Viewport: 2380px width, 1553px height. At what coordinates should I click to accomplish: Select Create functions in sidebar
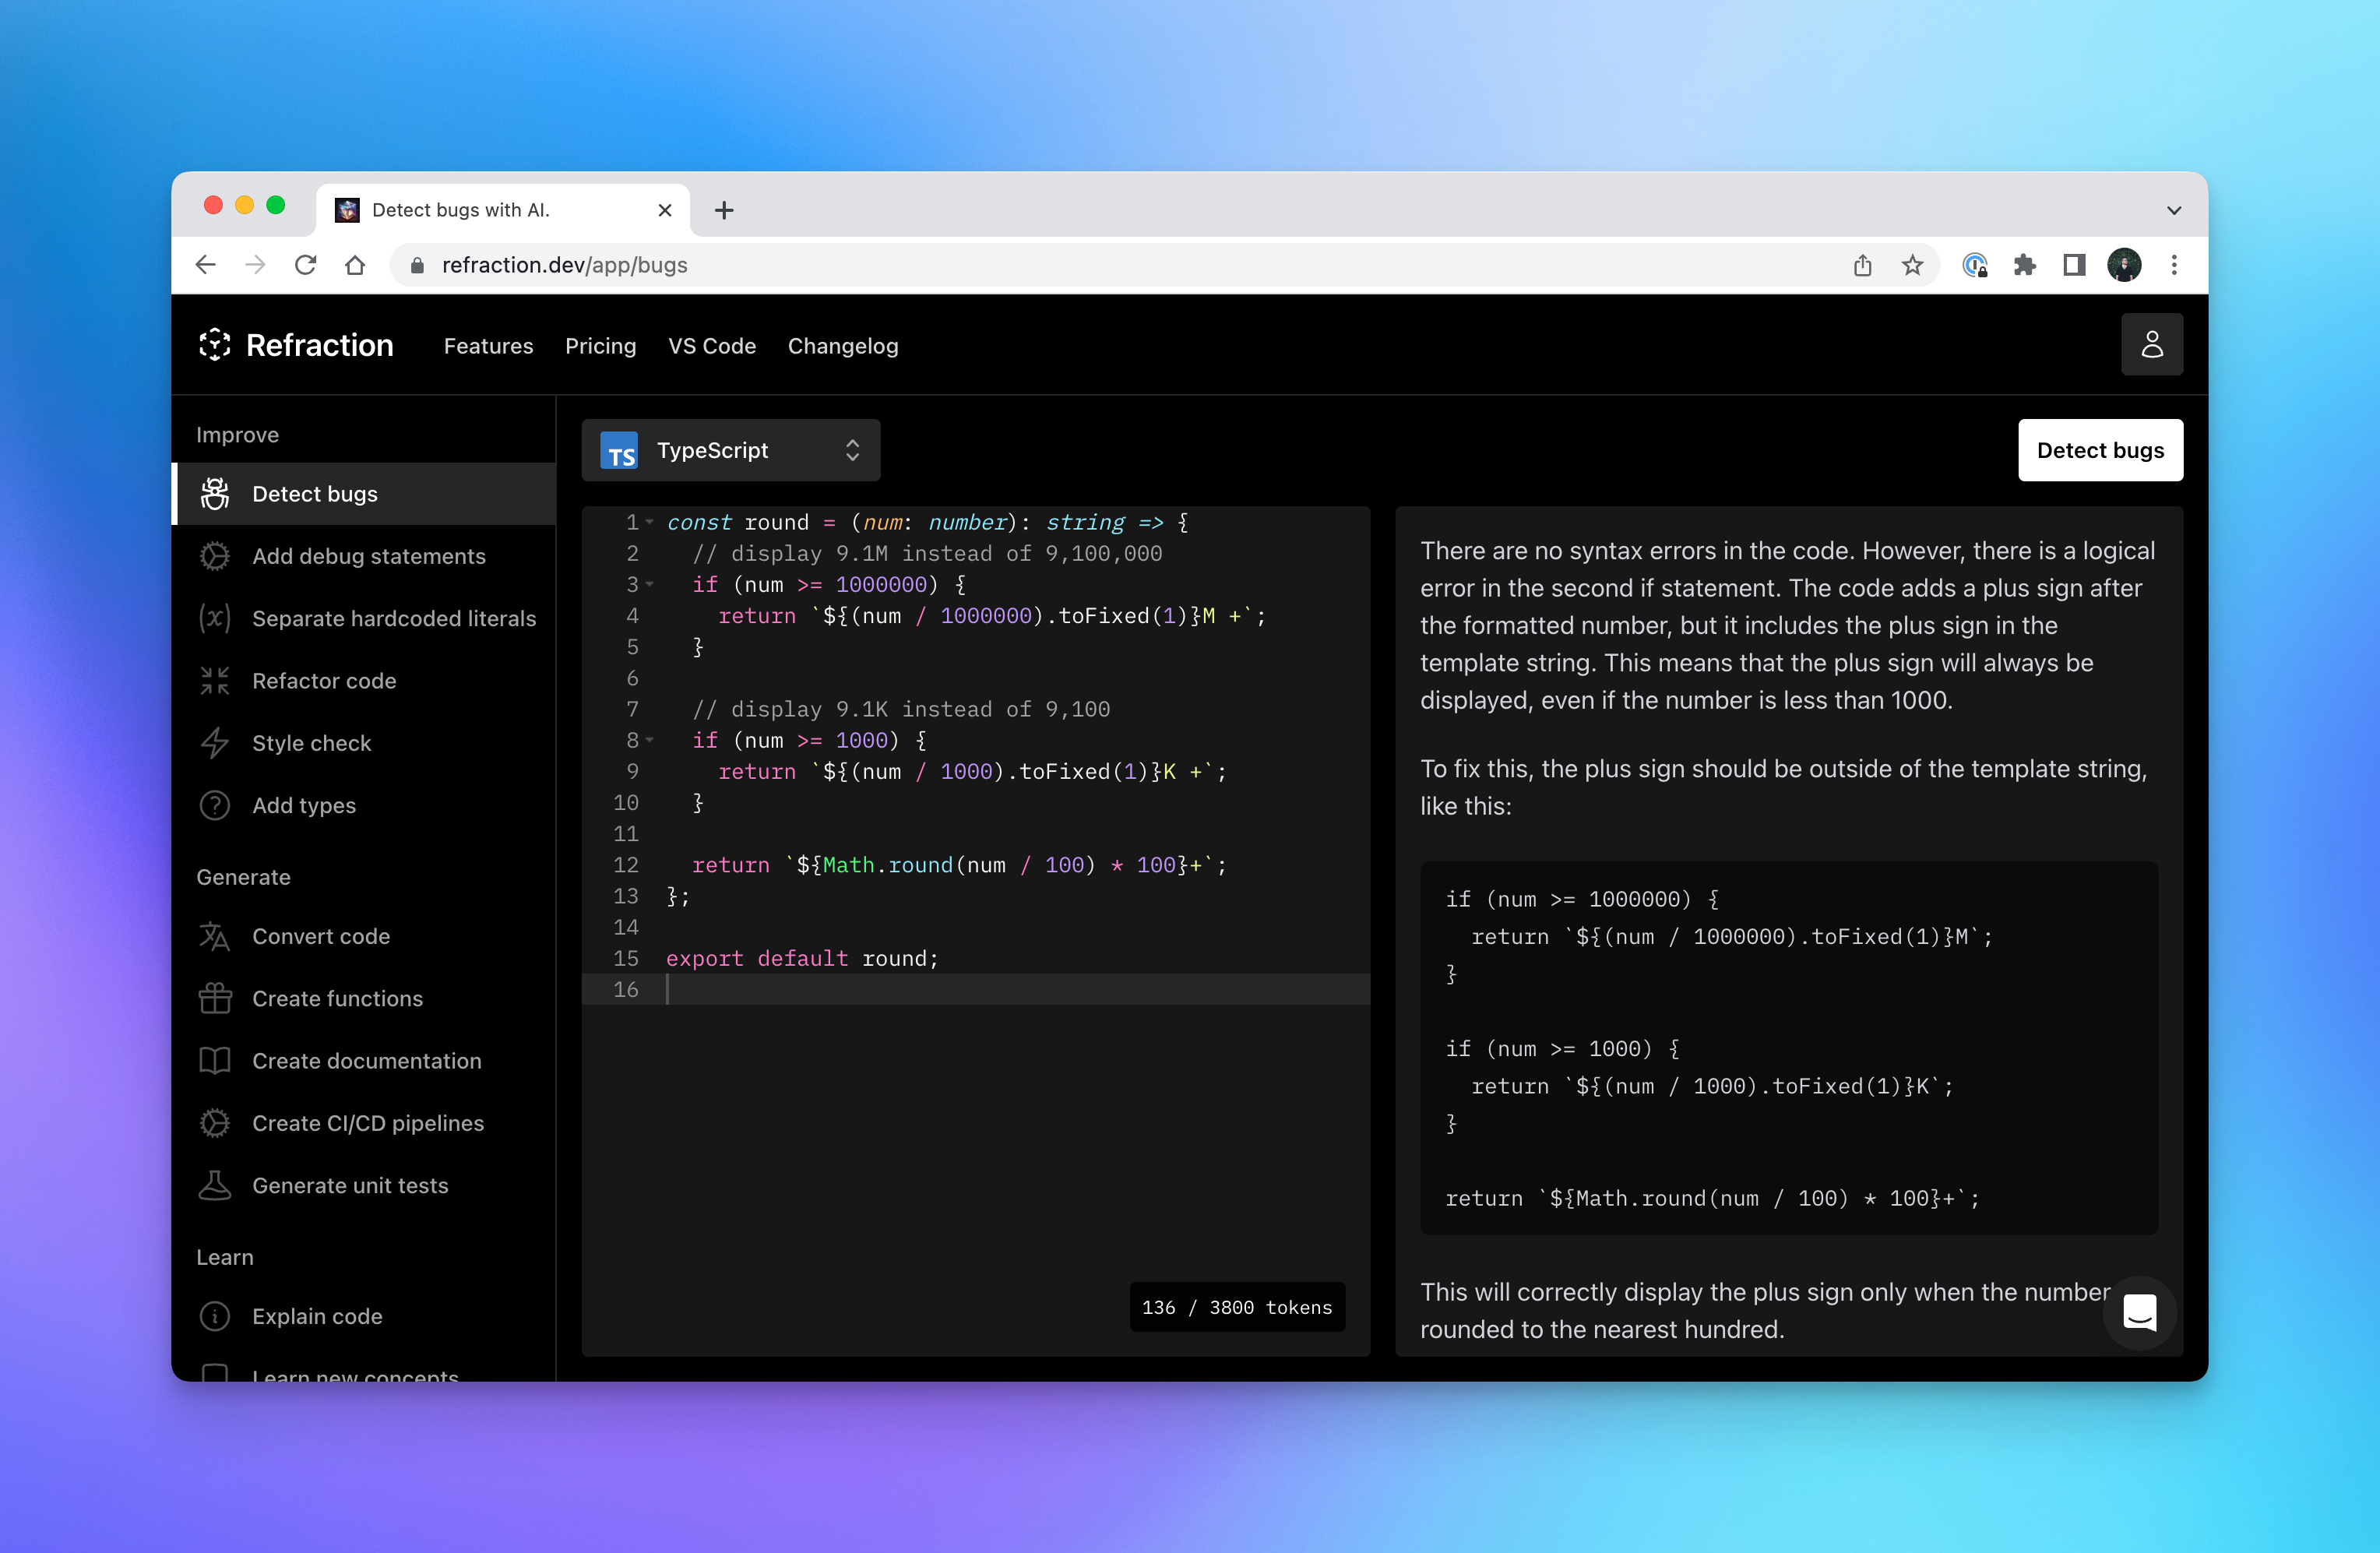coord(364,998)
